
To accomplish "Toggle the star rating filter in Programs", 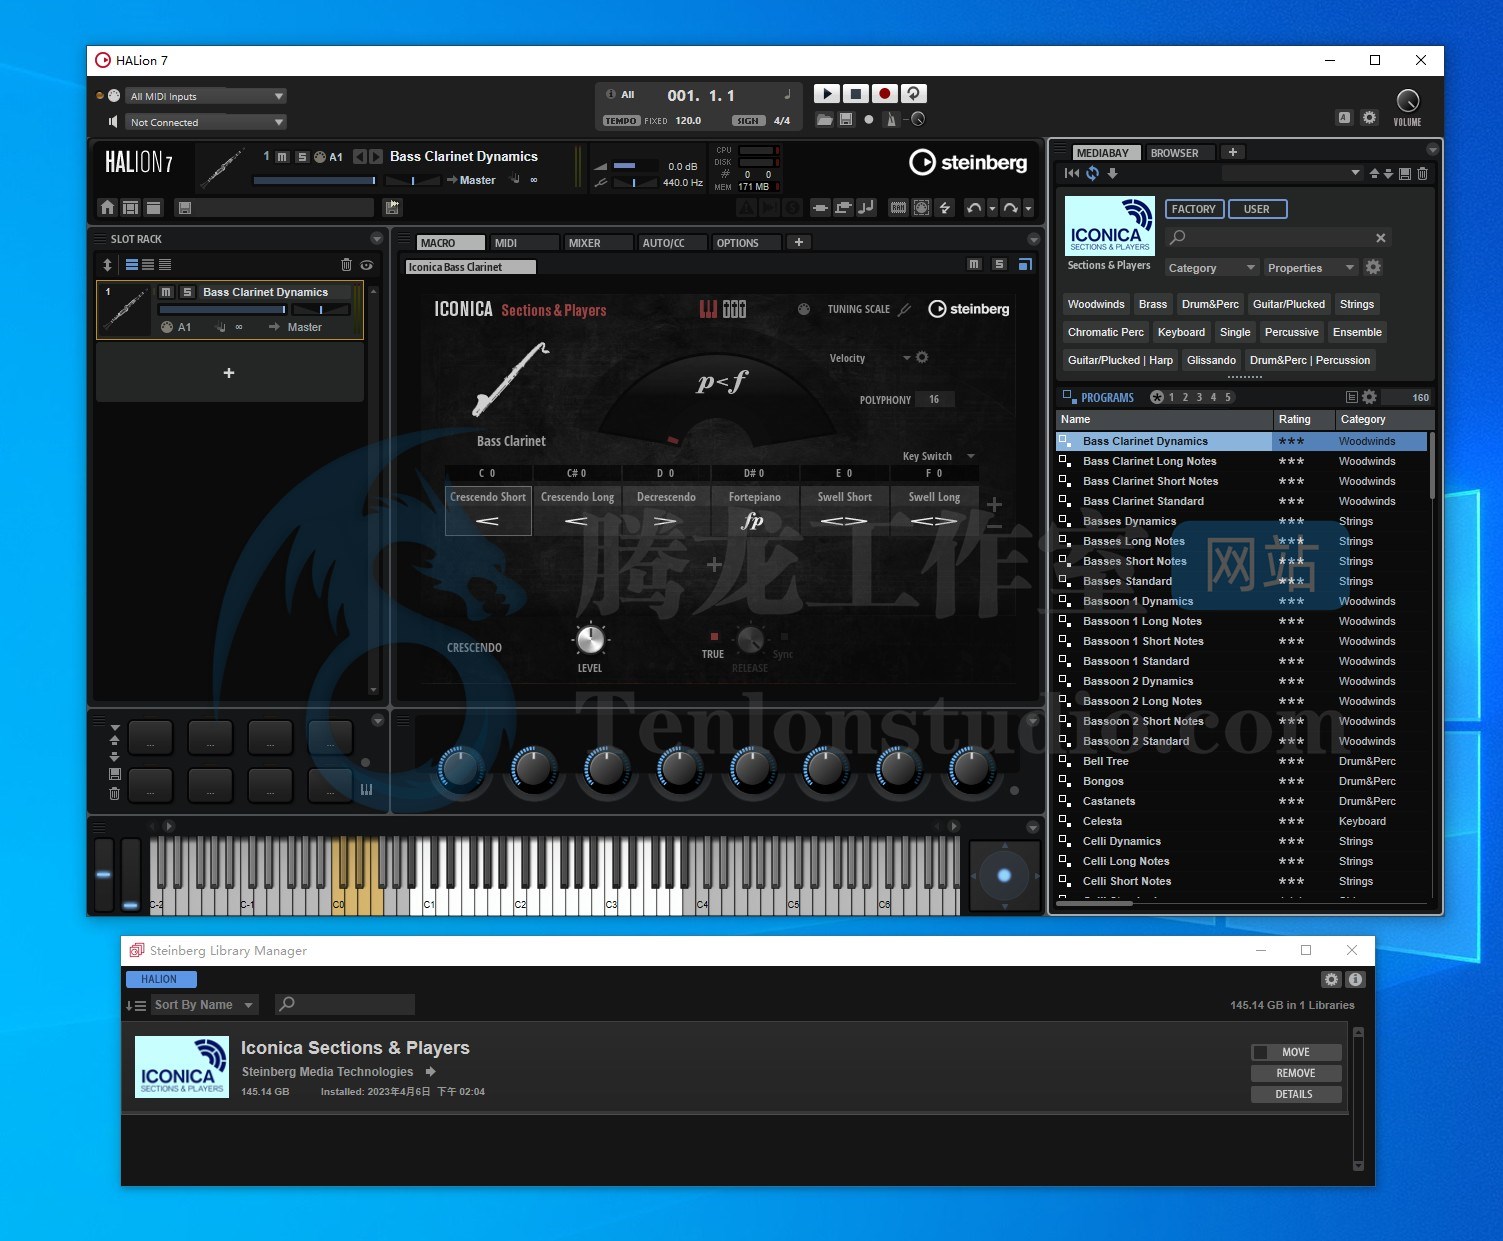I will (x=1157, y=397).
